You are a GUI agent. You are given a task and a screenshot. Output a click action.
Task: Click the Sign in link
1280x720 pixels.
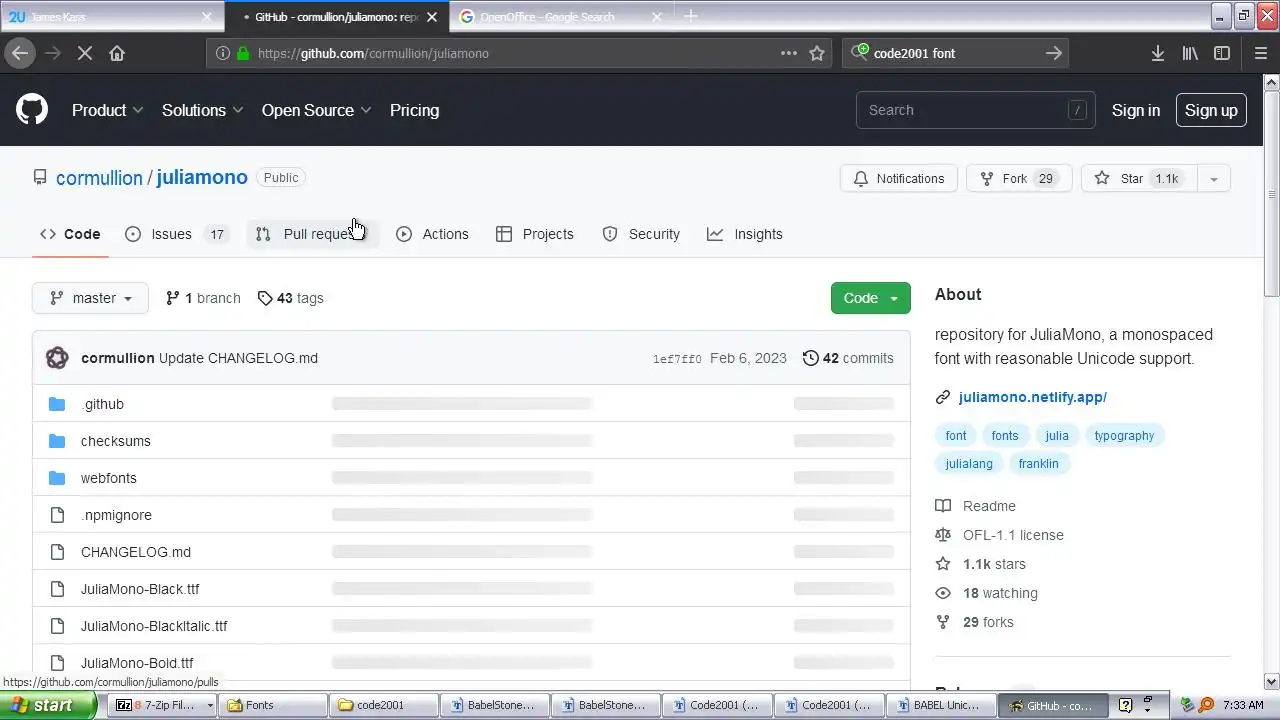[1136, 110]
